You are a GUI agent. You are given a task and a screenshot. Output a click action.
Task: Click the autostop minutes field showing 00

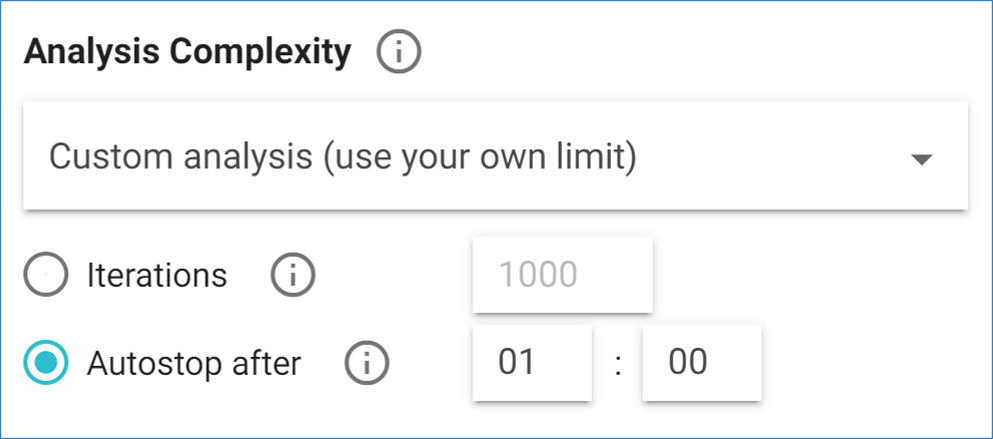point(701,363)
